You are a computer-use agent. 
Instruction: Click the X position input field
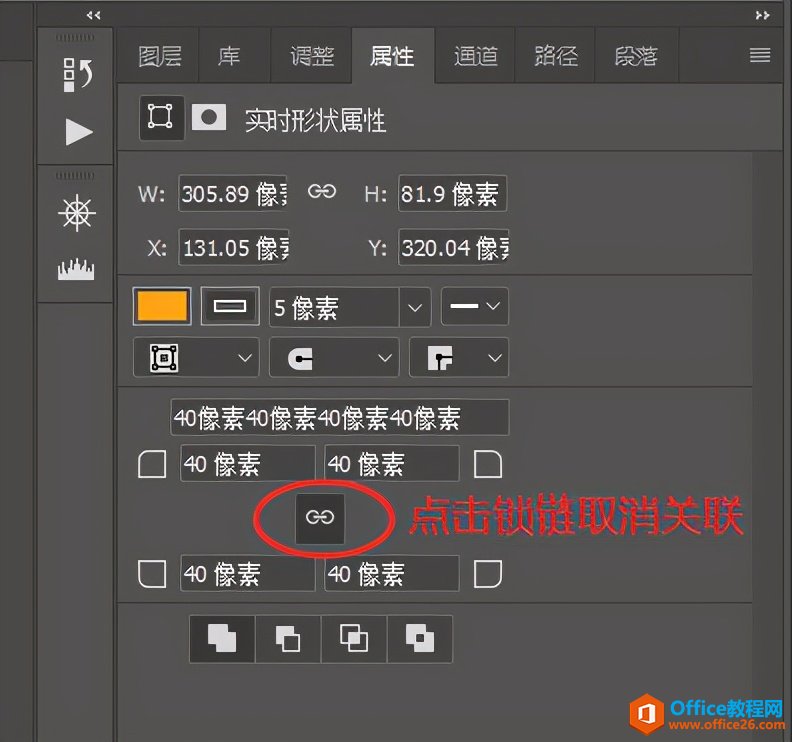click(233, 247)
